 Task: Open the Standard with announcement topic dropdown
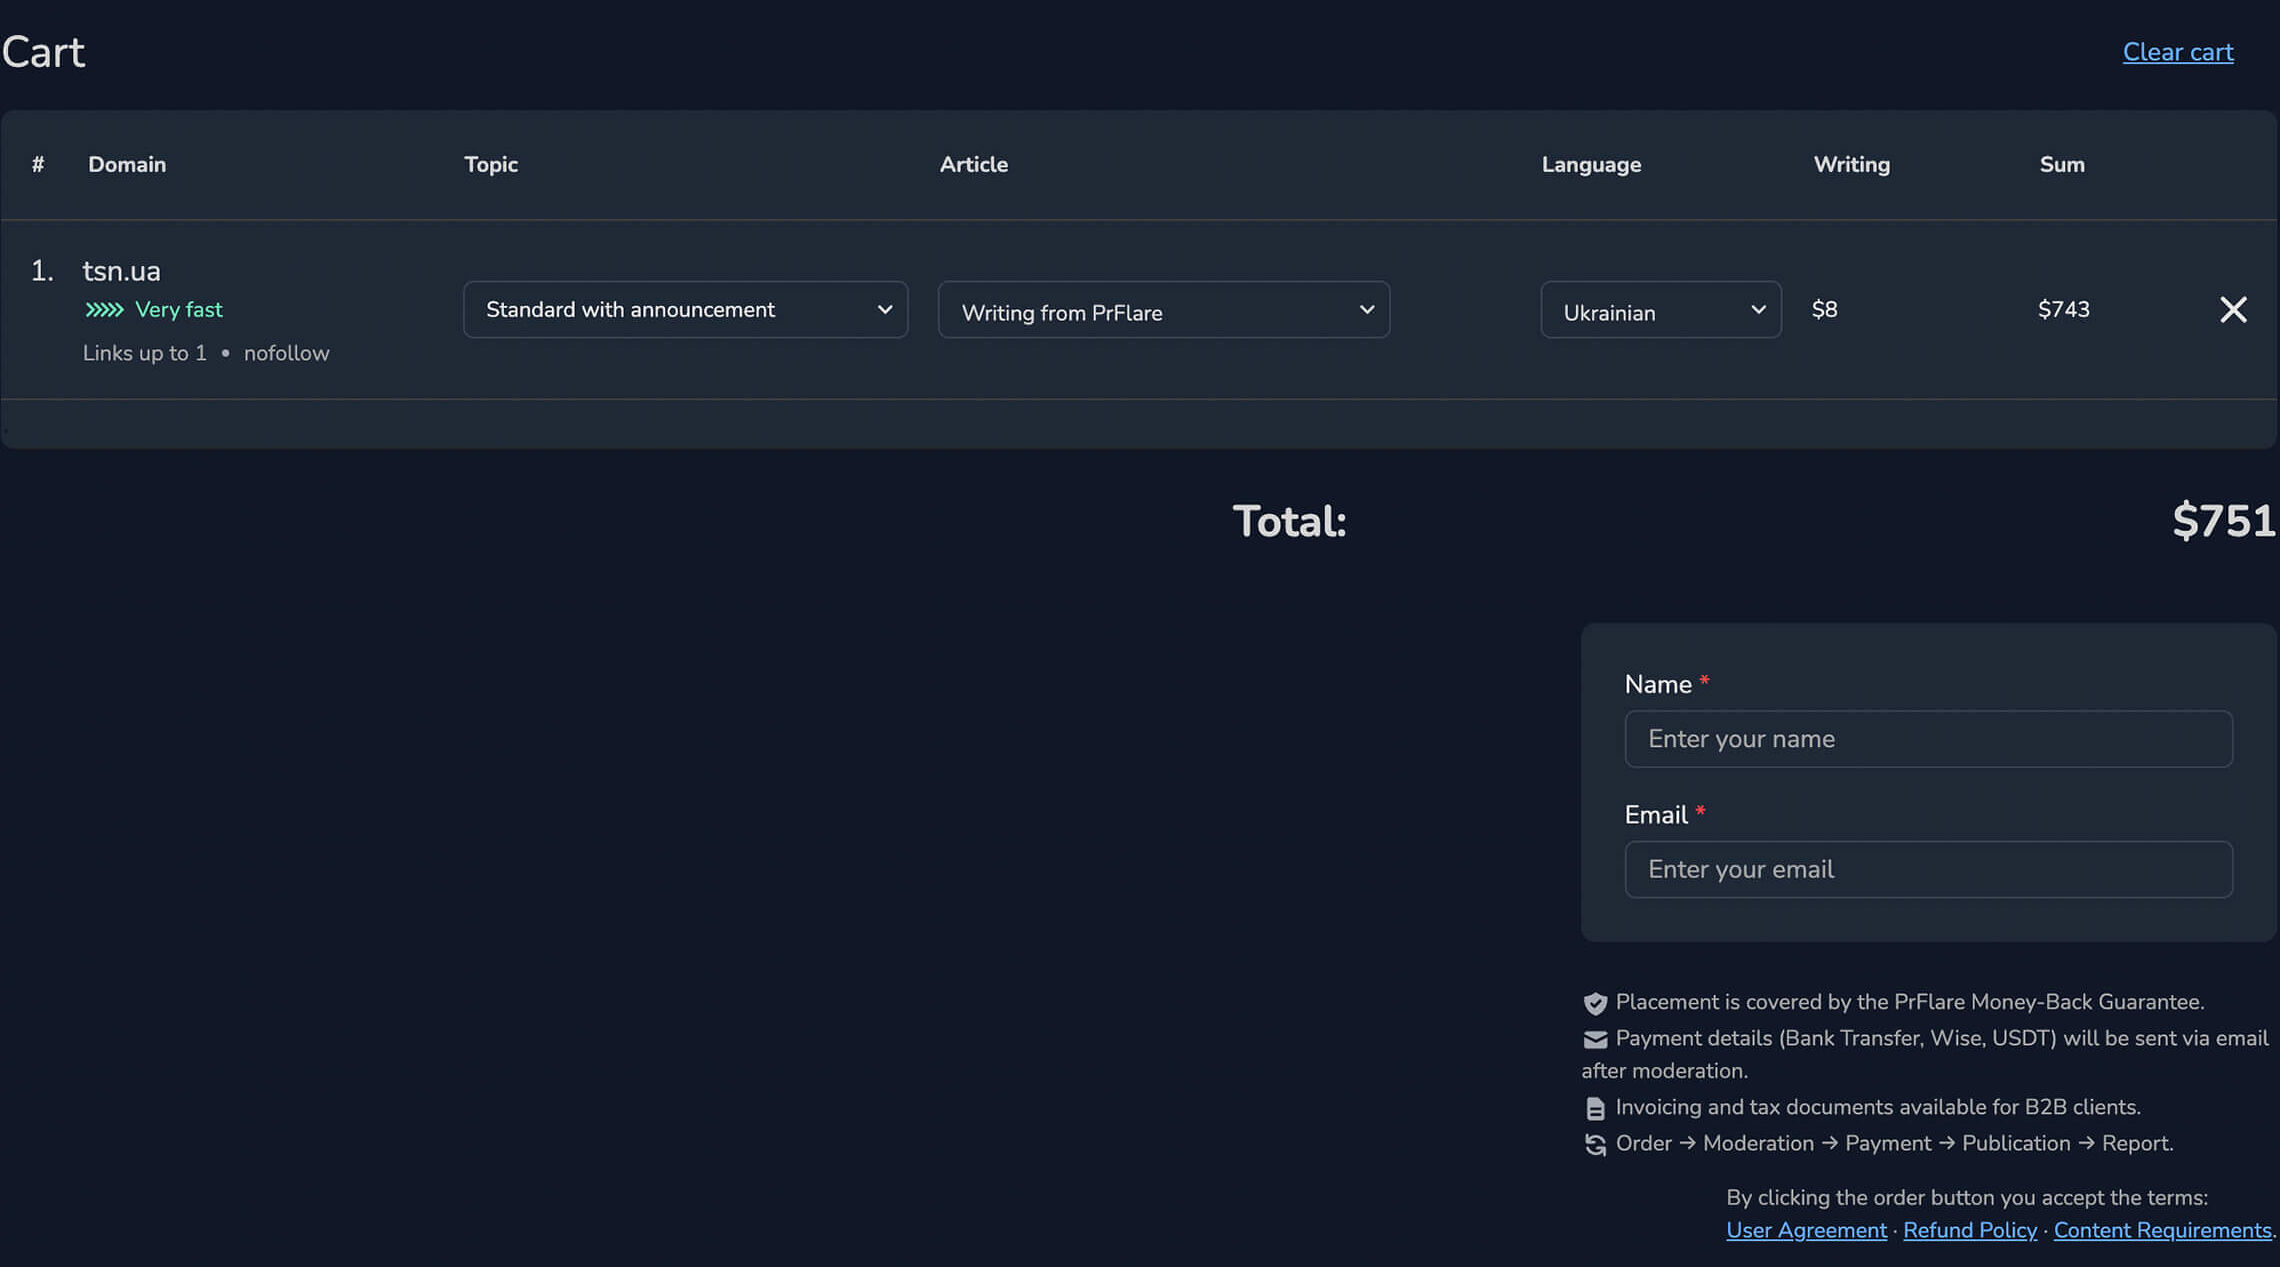(685, 310)
